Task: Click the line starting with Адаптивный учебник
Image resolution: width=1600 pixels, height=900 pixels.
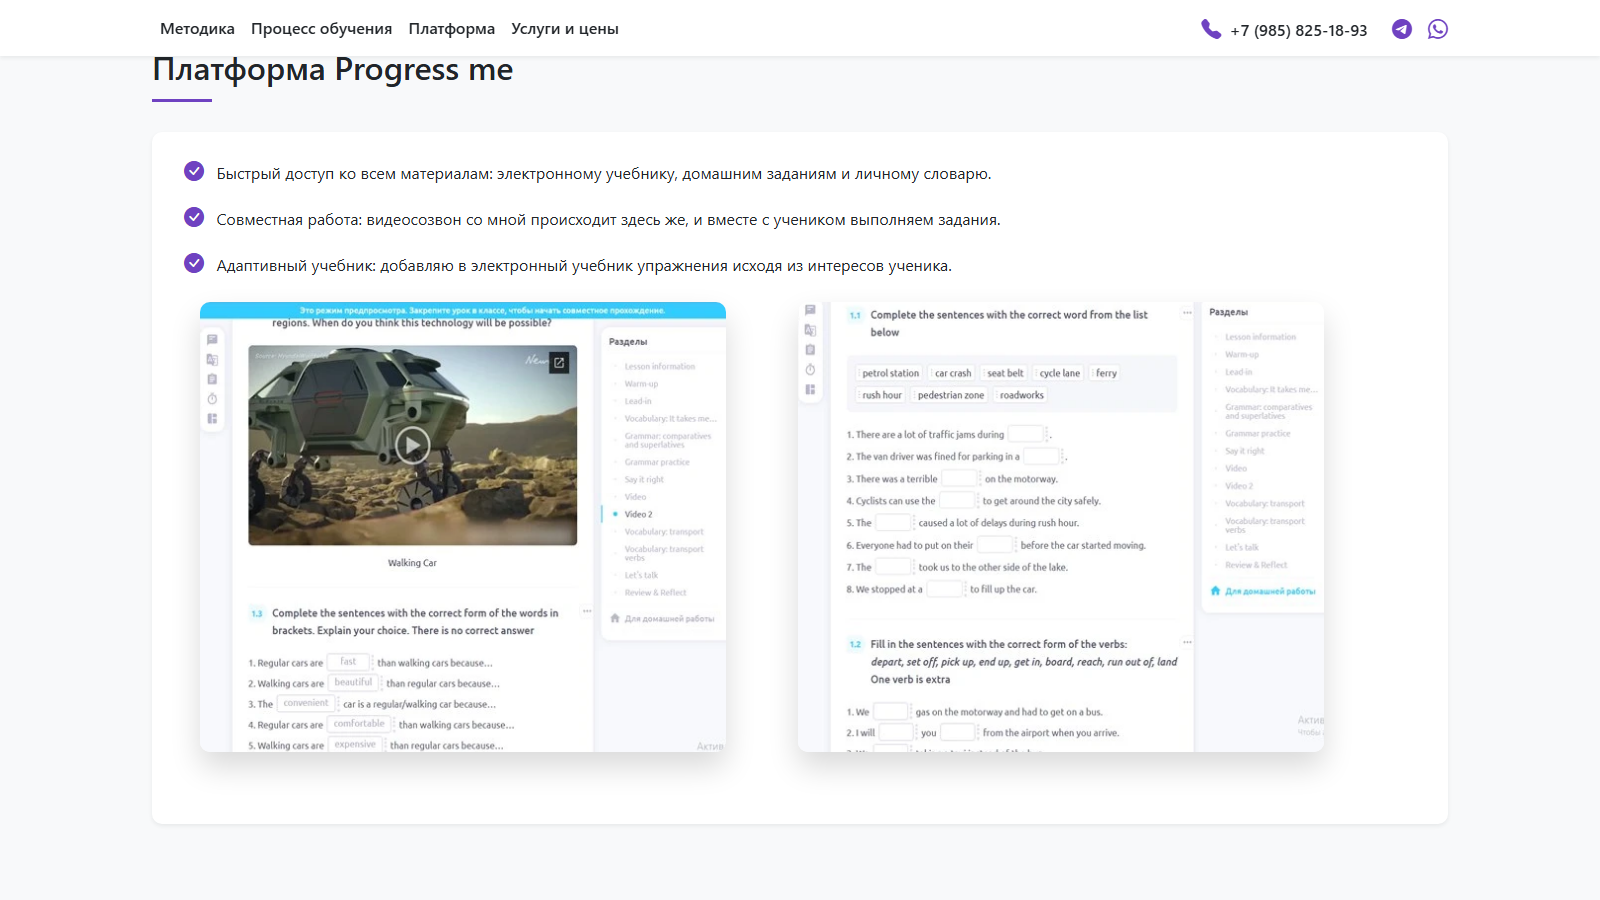Action: tap(584, 266)
